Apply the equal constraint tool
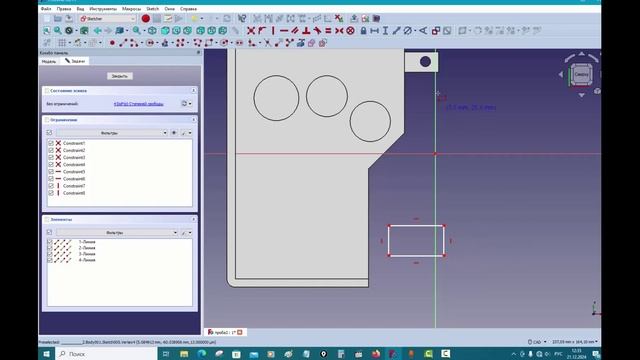This screenshot has width=640, height=360. click(x=328, y=31)
